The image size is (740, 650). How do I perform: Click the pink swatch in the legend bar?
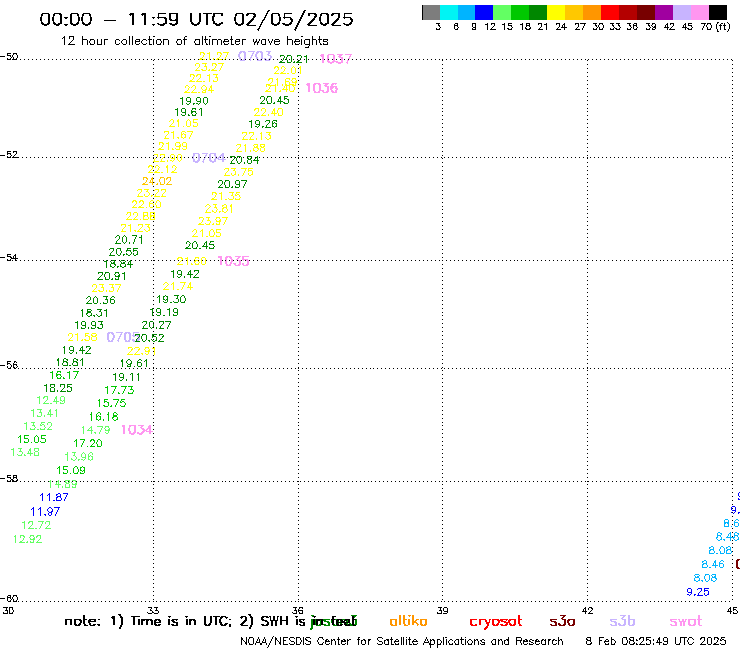pos(699,12)
